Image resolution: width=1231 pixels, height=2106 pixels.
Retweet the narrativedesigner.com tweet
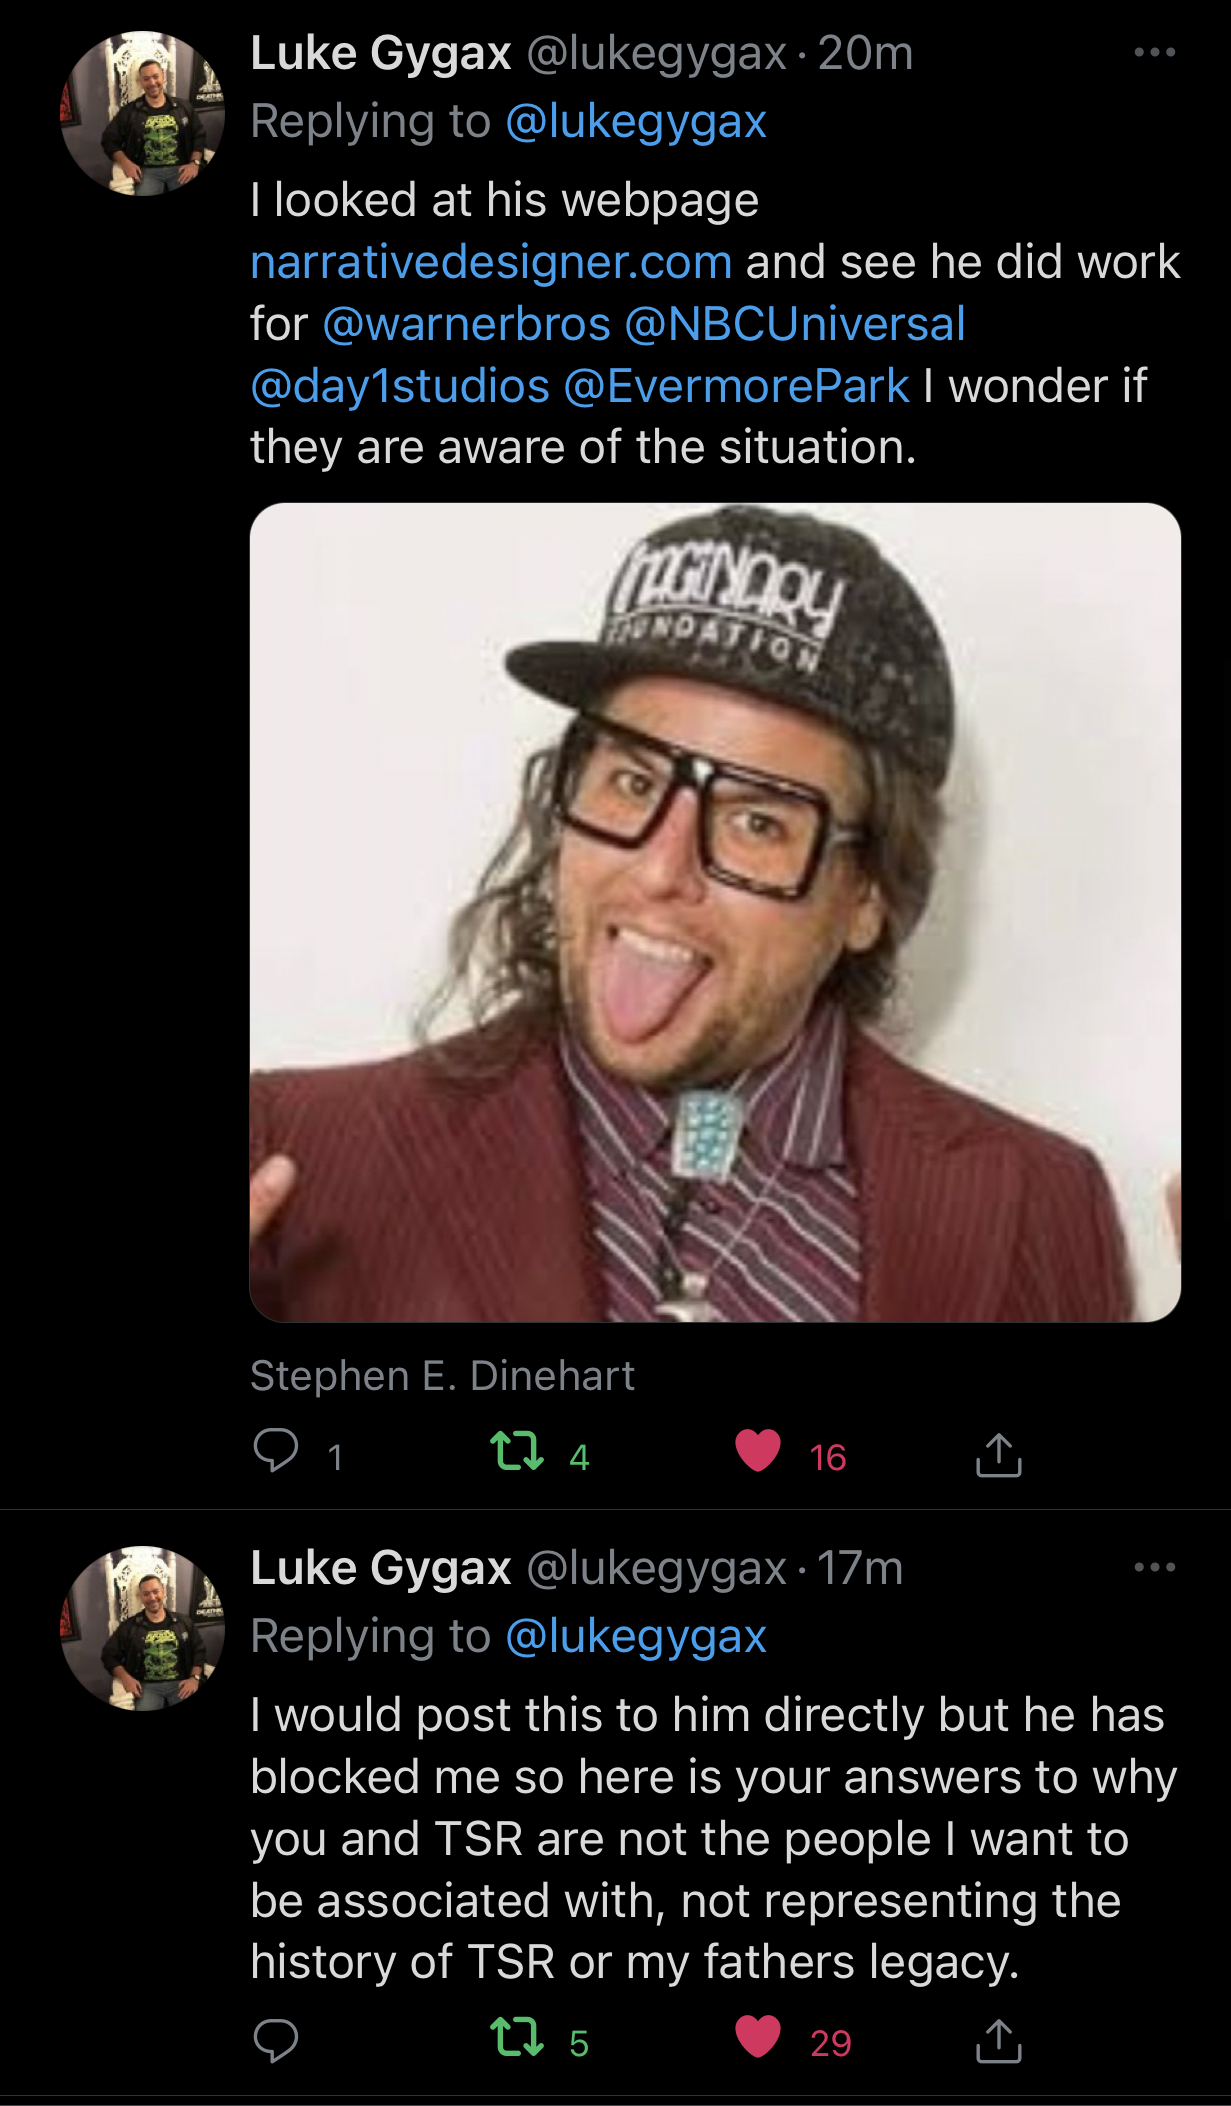point(517,1452)
